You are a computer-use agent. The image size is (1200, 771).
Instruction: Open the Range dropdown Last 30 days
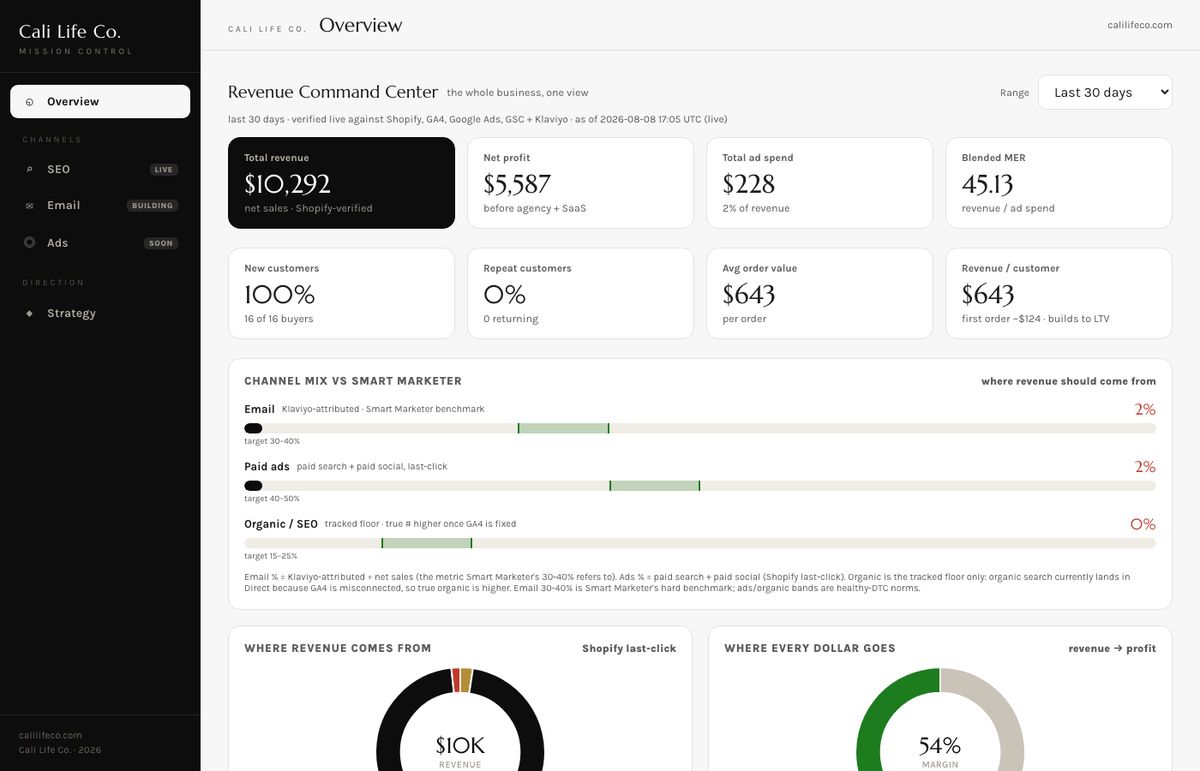tap(1105, 92)
